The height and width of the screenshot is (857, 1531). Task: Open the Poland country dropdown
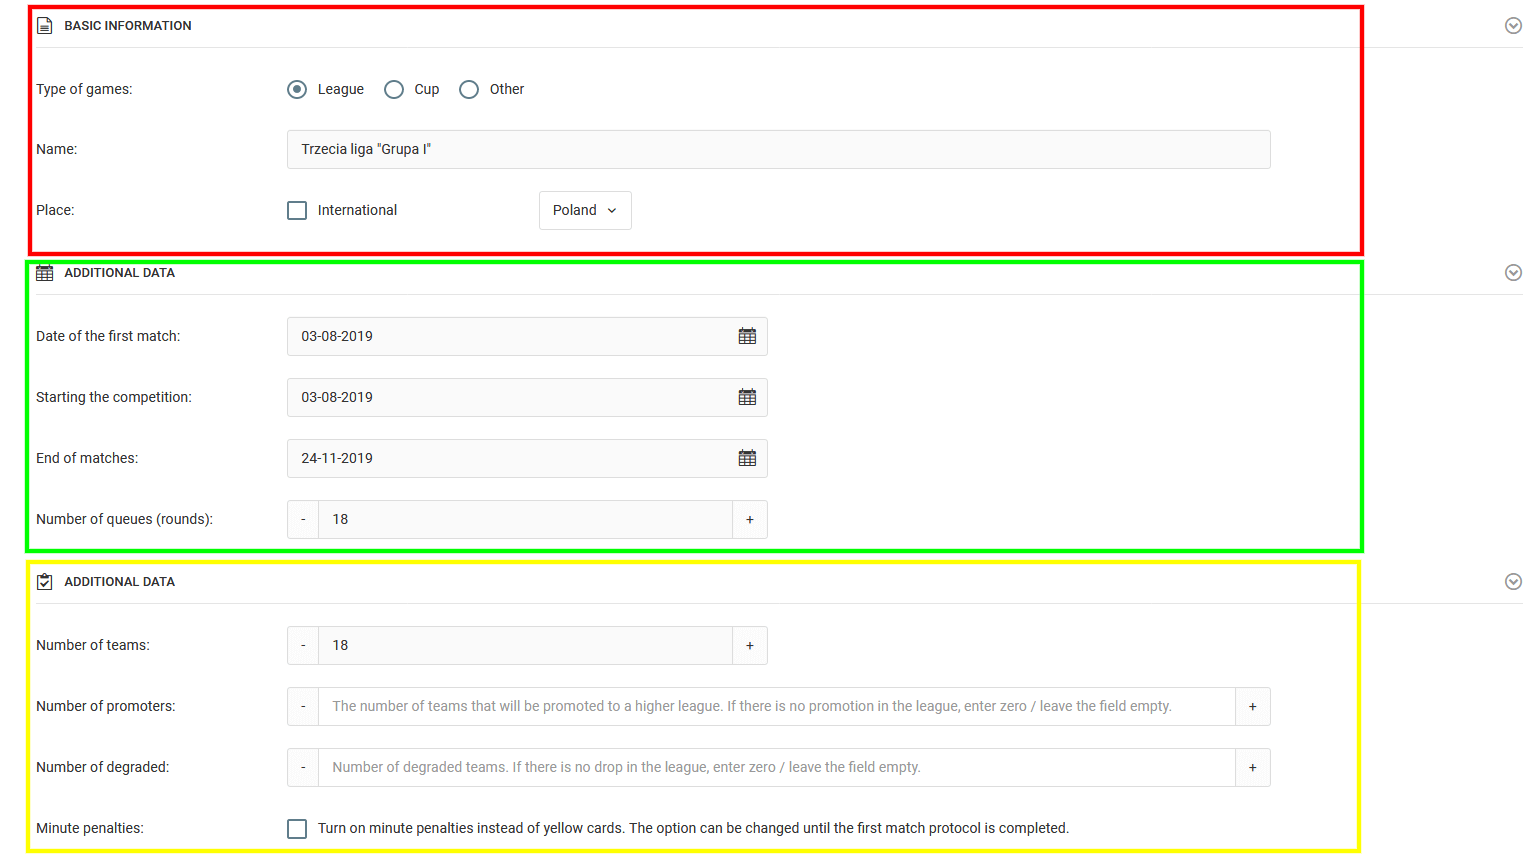pyautogui.click(x=585, y=211)
